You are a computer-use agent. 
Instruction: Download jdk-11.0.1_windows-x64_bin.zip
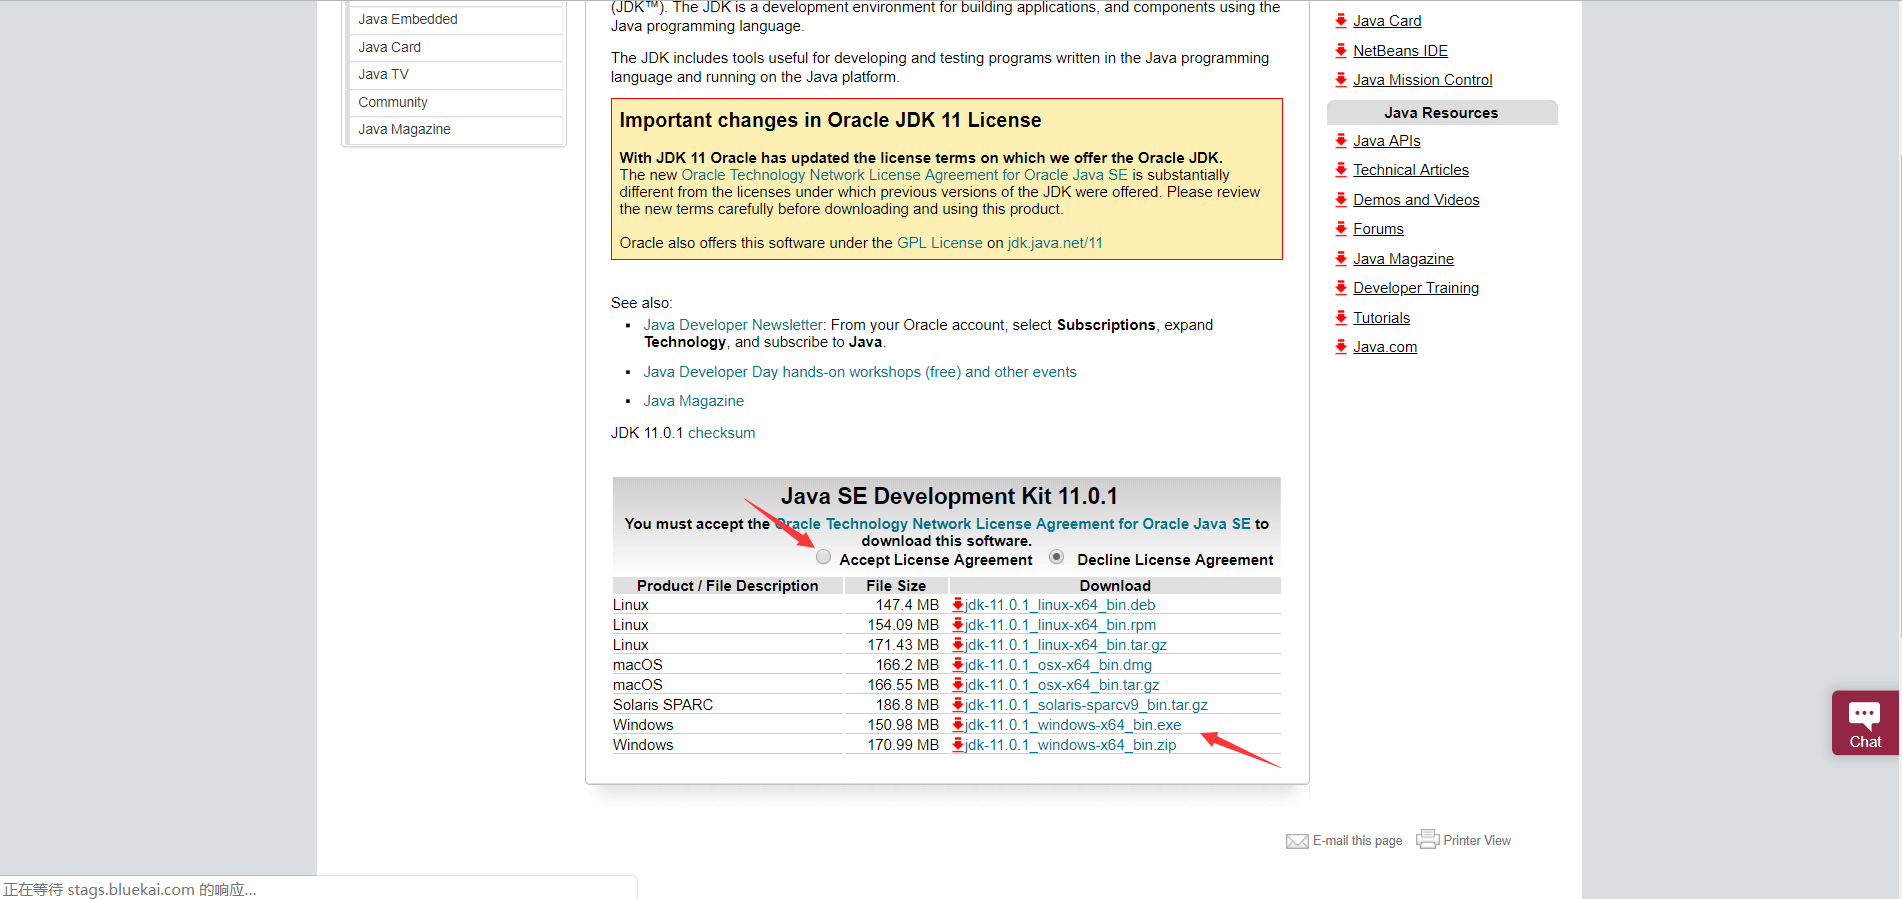pos(1070,745)
